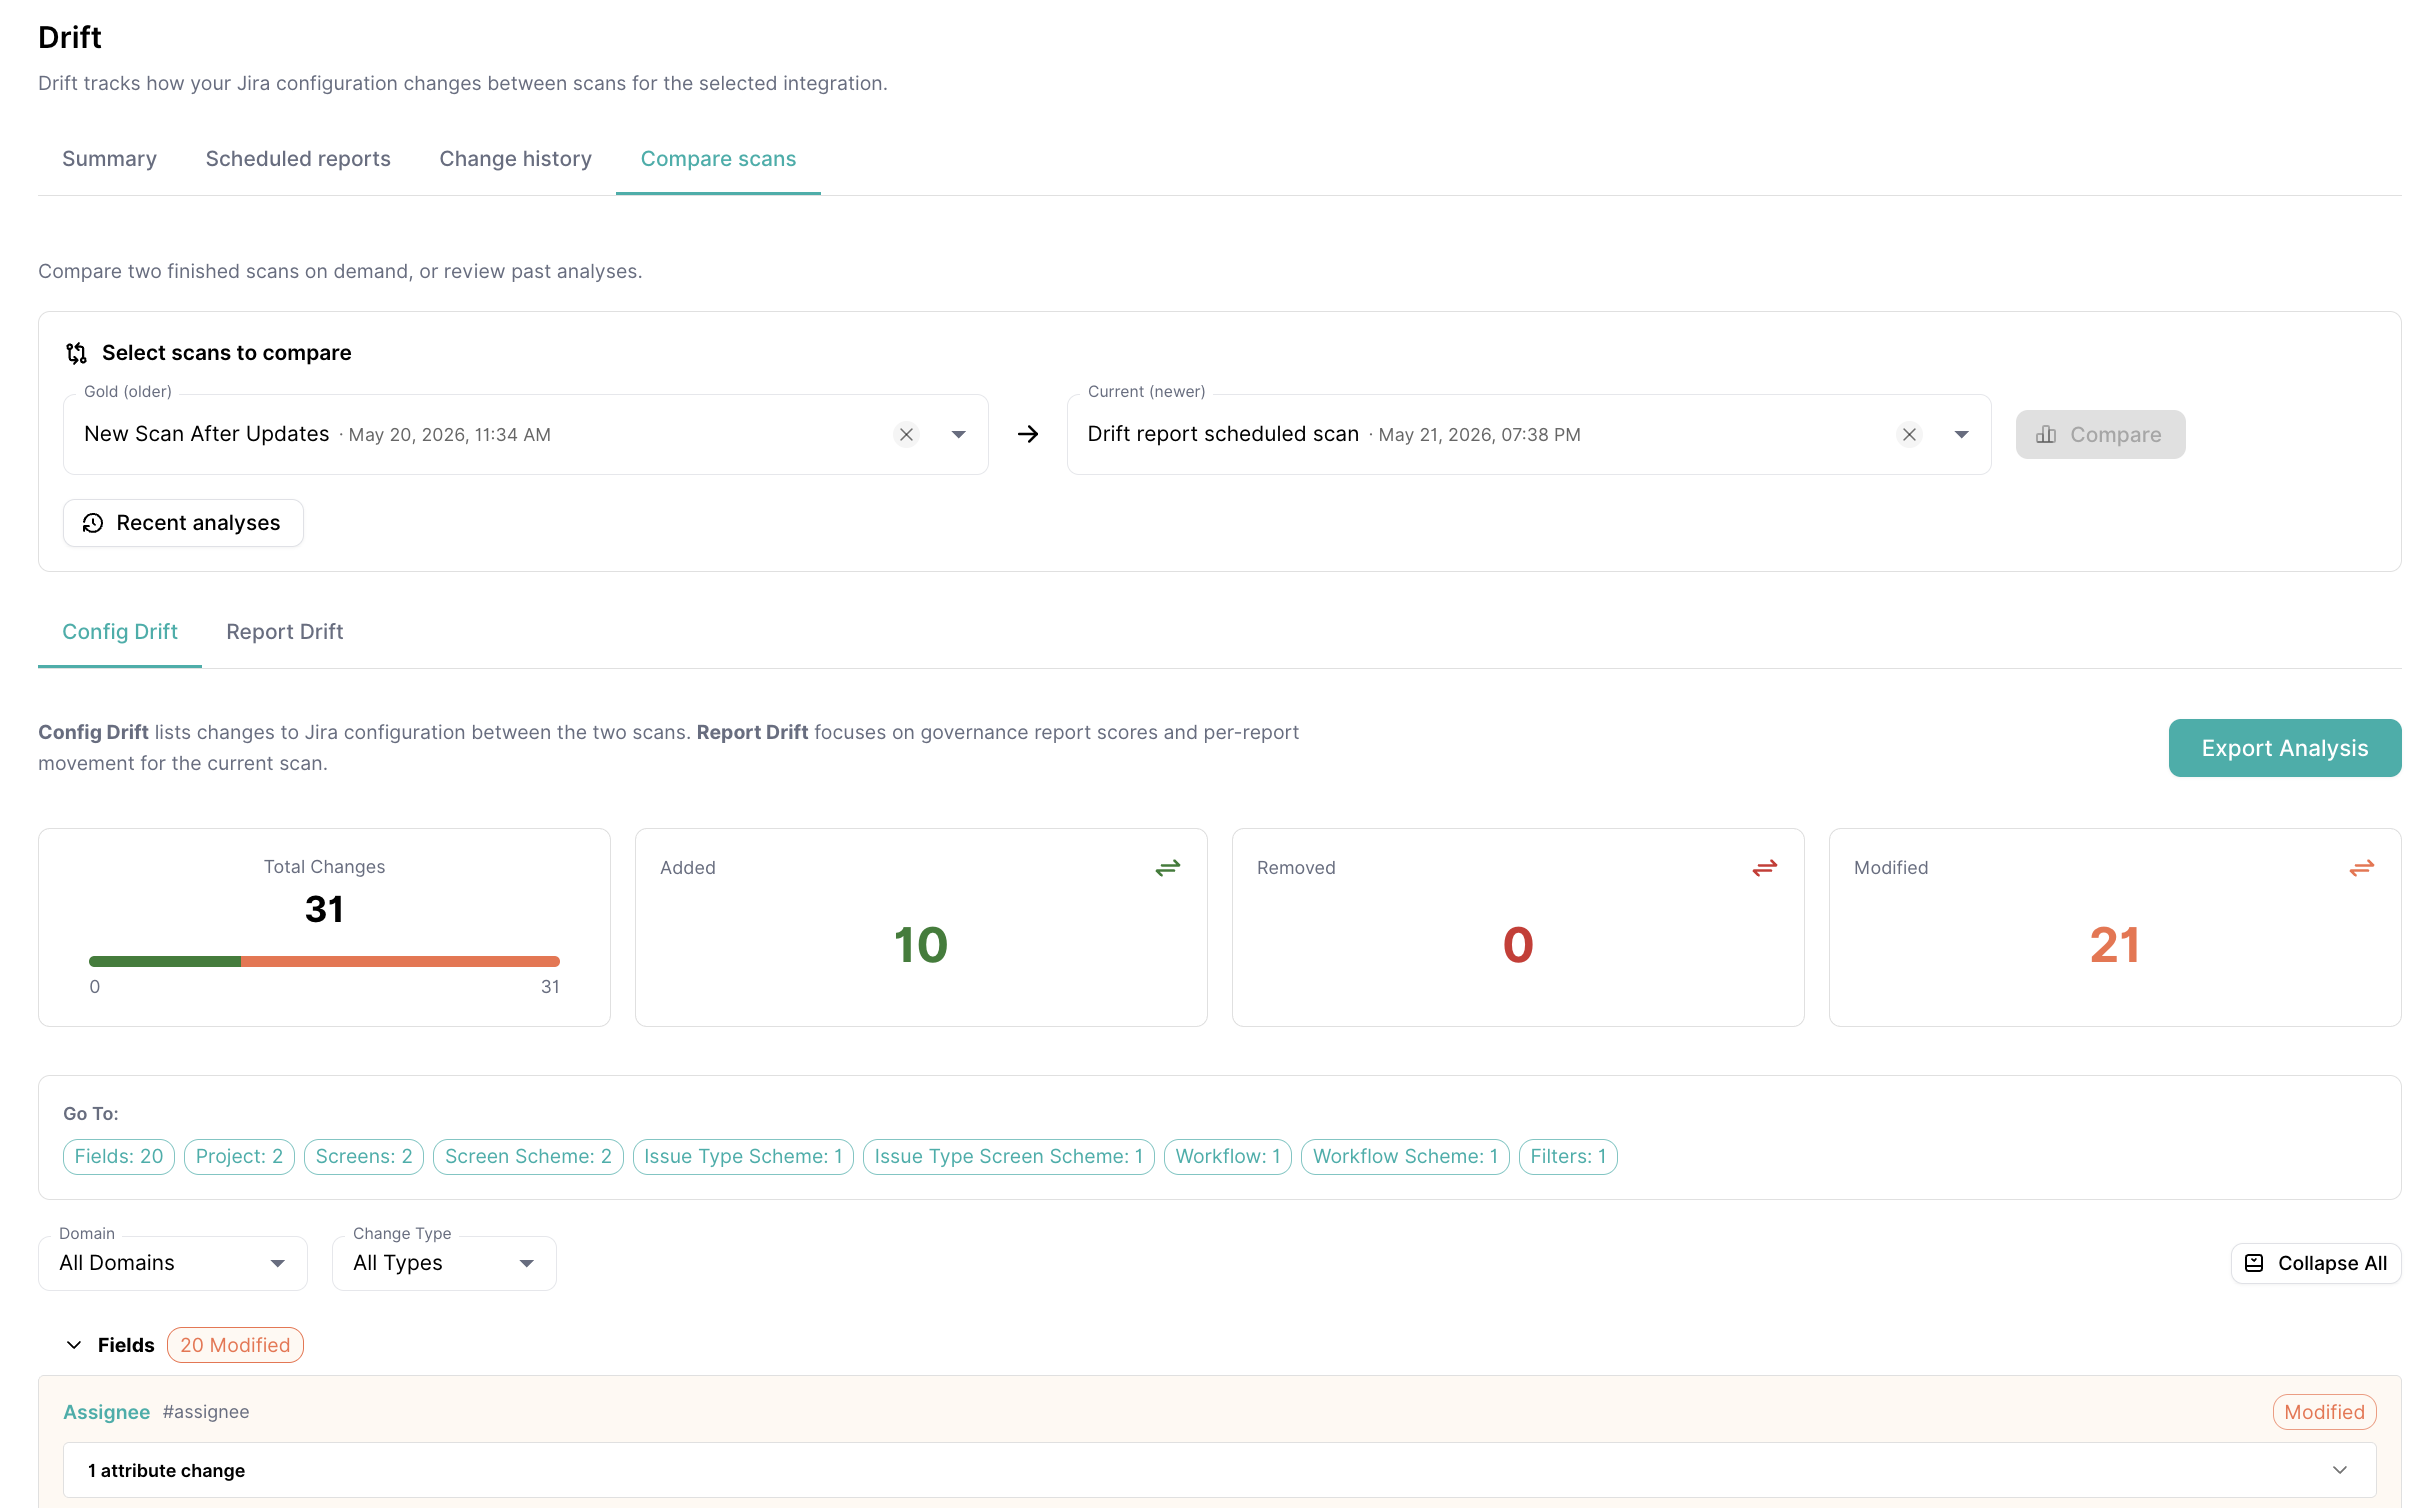Jump to Workflow Scheme: 1 chip
Viewport: 2420px width, 1508px height.
1405,1157
